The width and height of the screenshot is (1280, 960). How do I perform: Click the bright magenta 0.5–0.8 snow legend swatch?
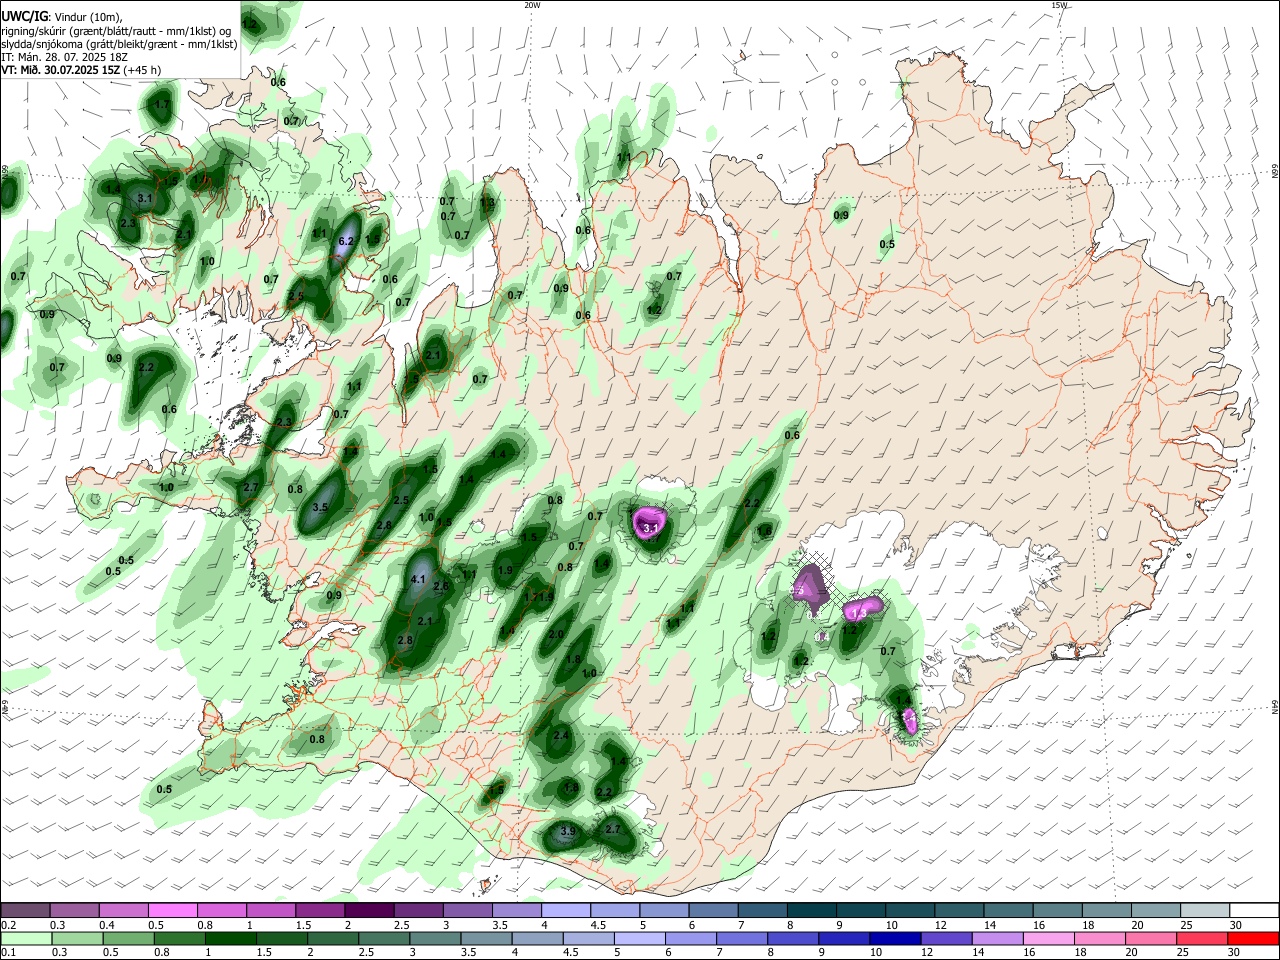[172, 910]
